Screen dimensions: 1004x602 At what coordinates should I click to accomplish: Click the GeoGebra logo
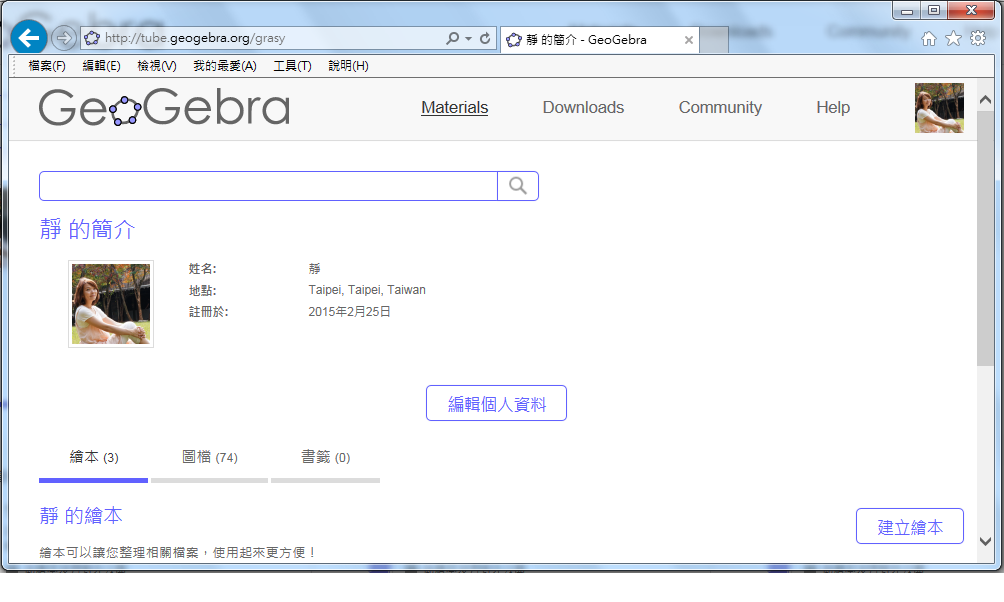(x=165, y=107)
